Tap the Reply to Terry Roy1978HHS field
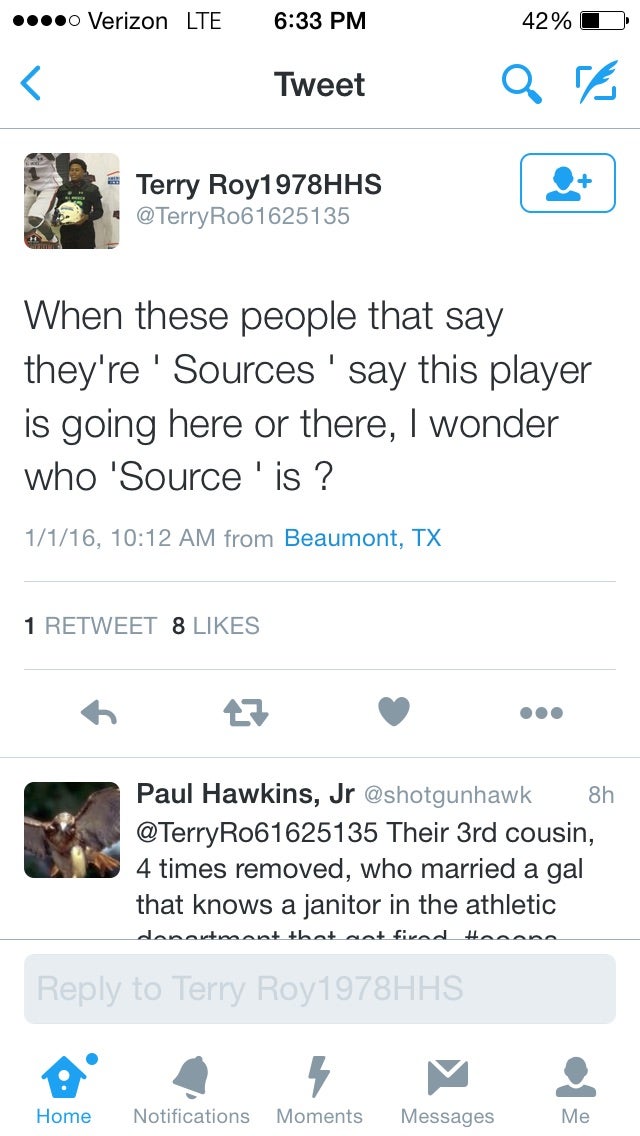Screen dimensions: 640x1136 320,989
